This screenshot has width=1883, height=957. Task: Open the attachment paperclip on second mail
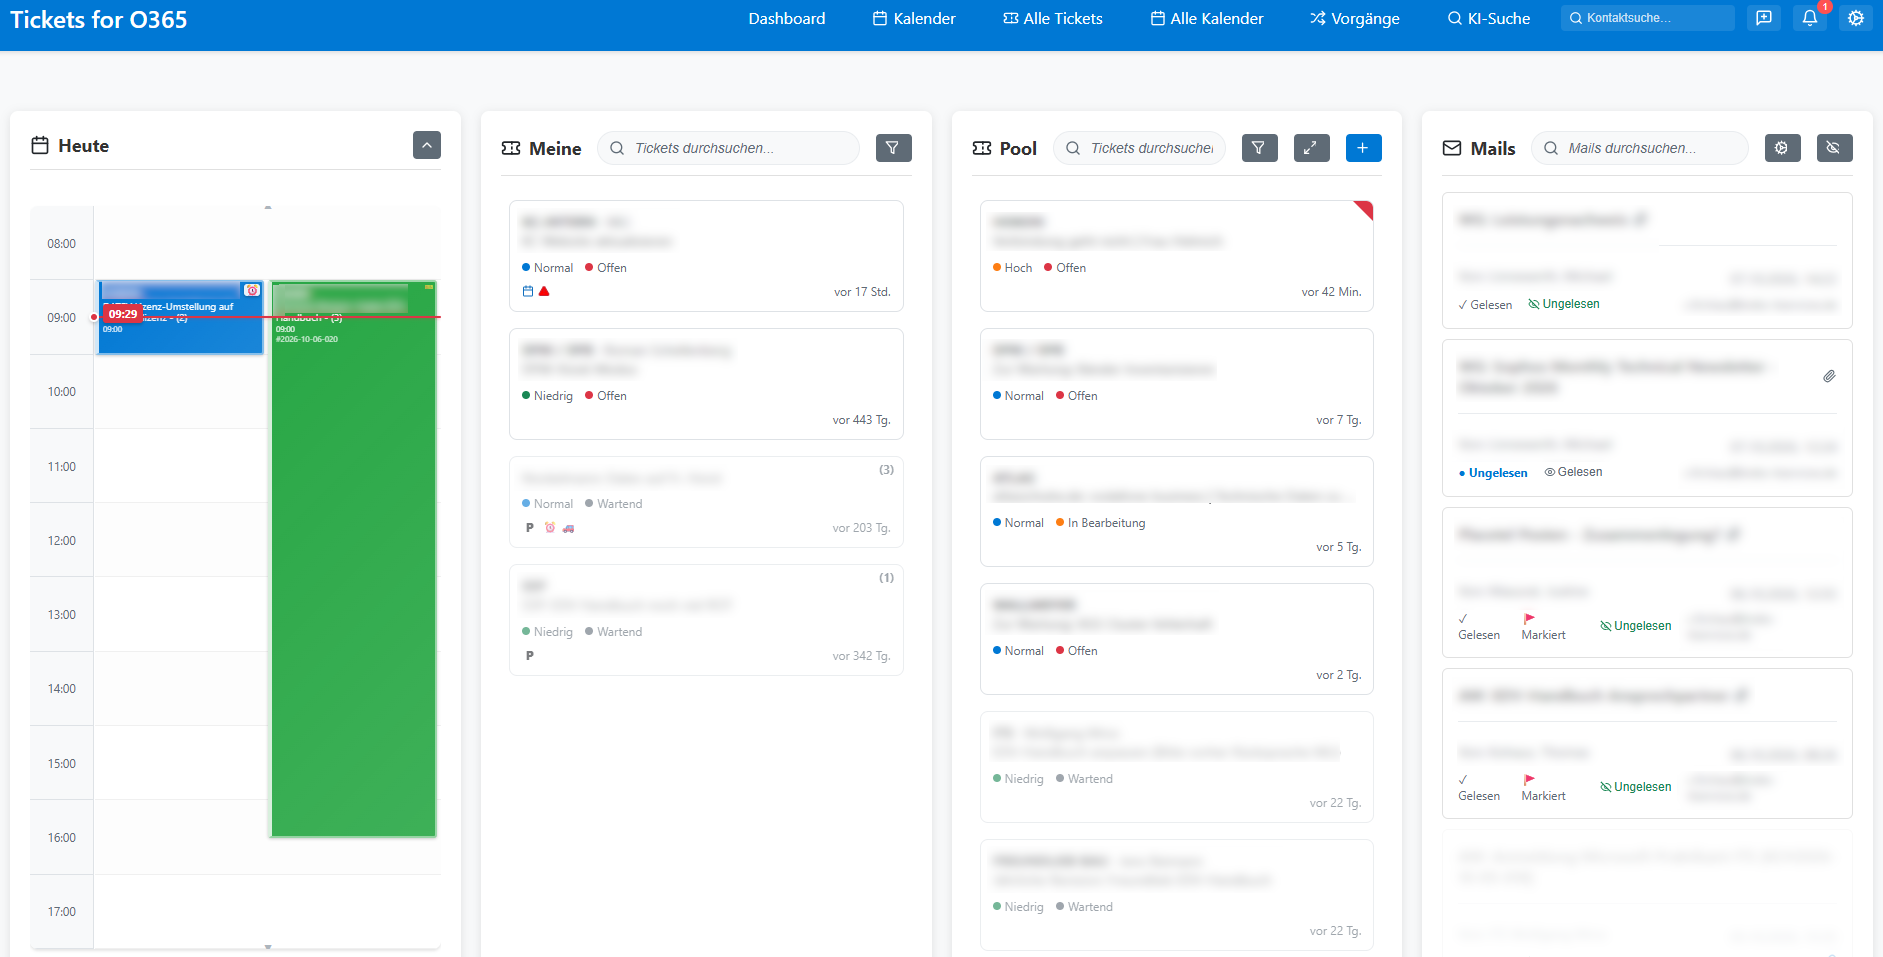pos(1829,376)
